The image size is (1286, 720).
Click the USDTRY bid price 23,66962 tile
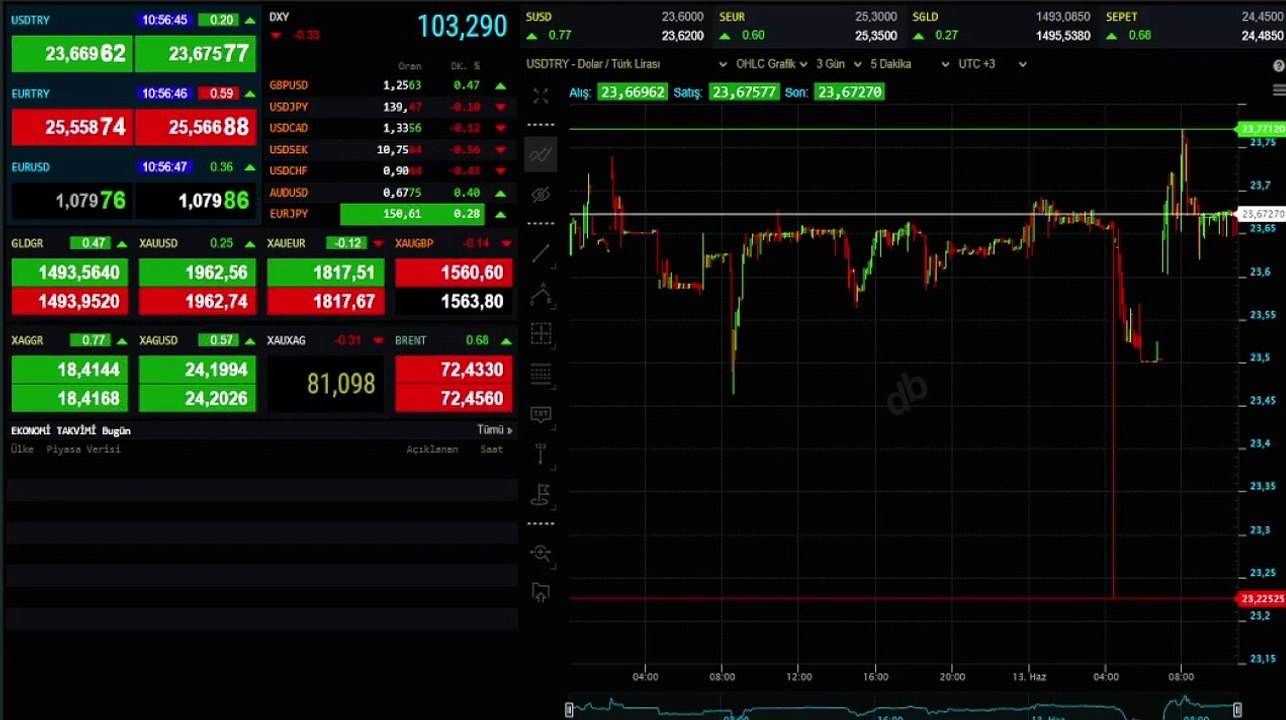(x=71, y=54)
